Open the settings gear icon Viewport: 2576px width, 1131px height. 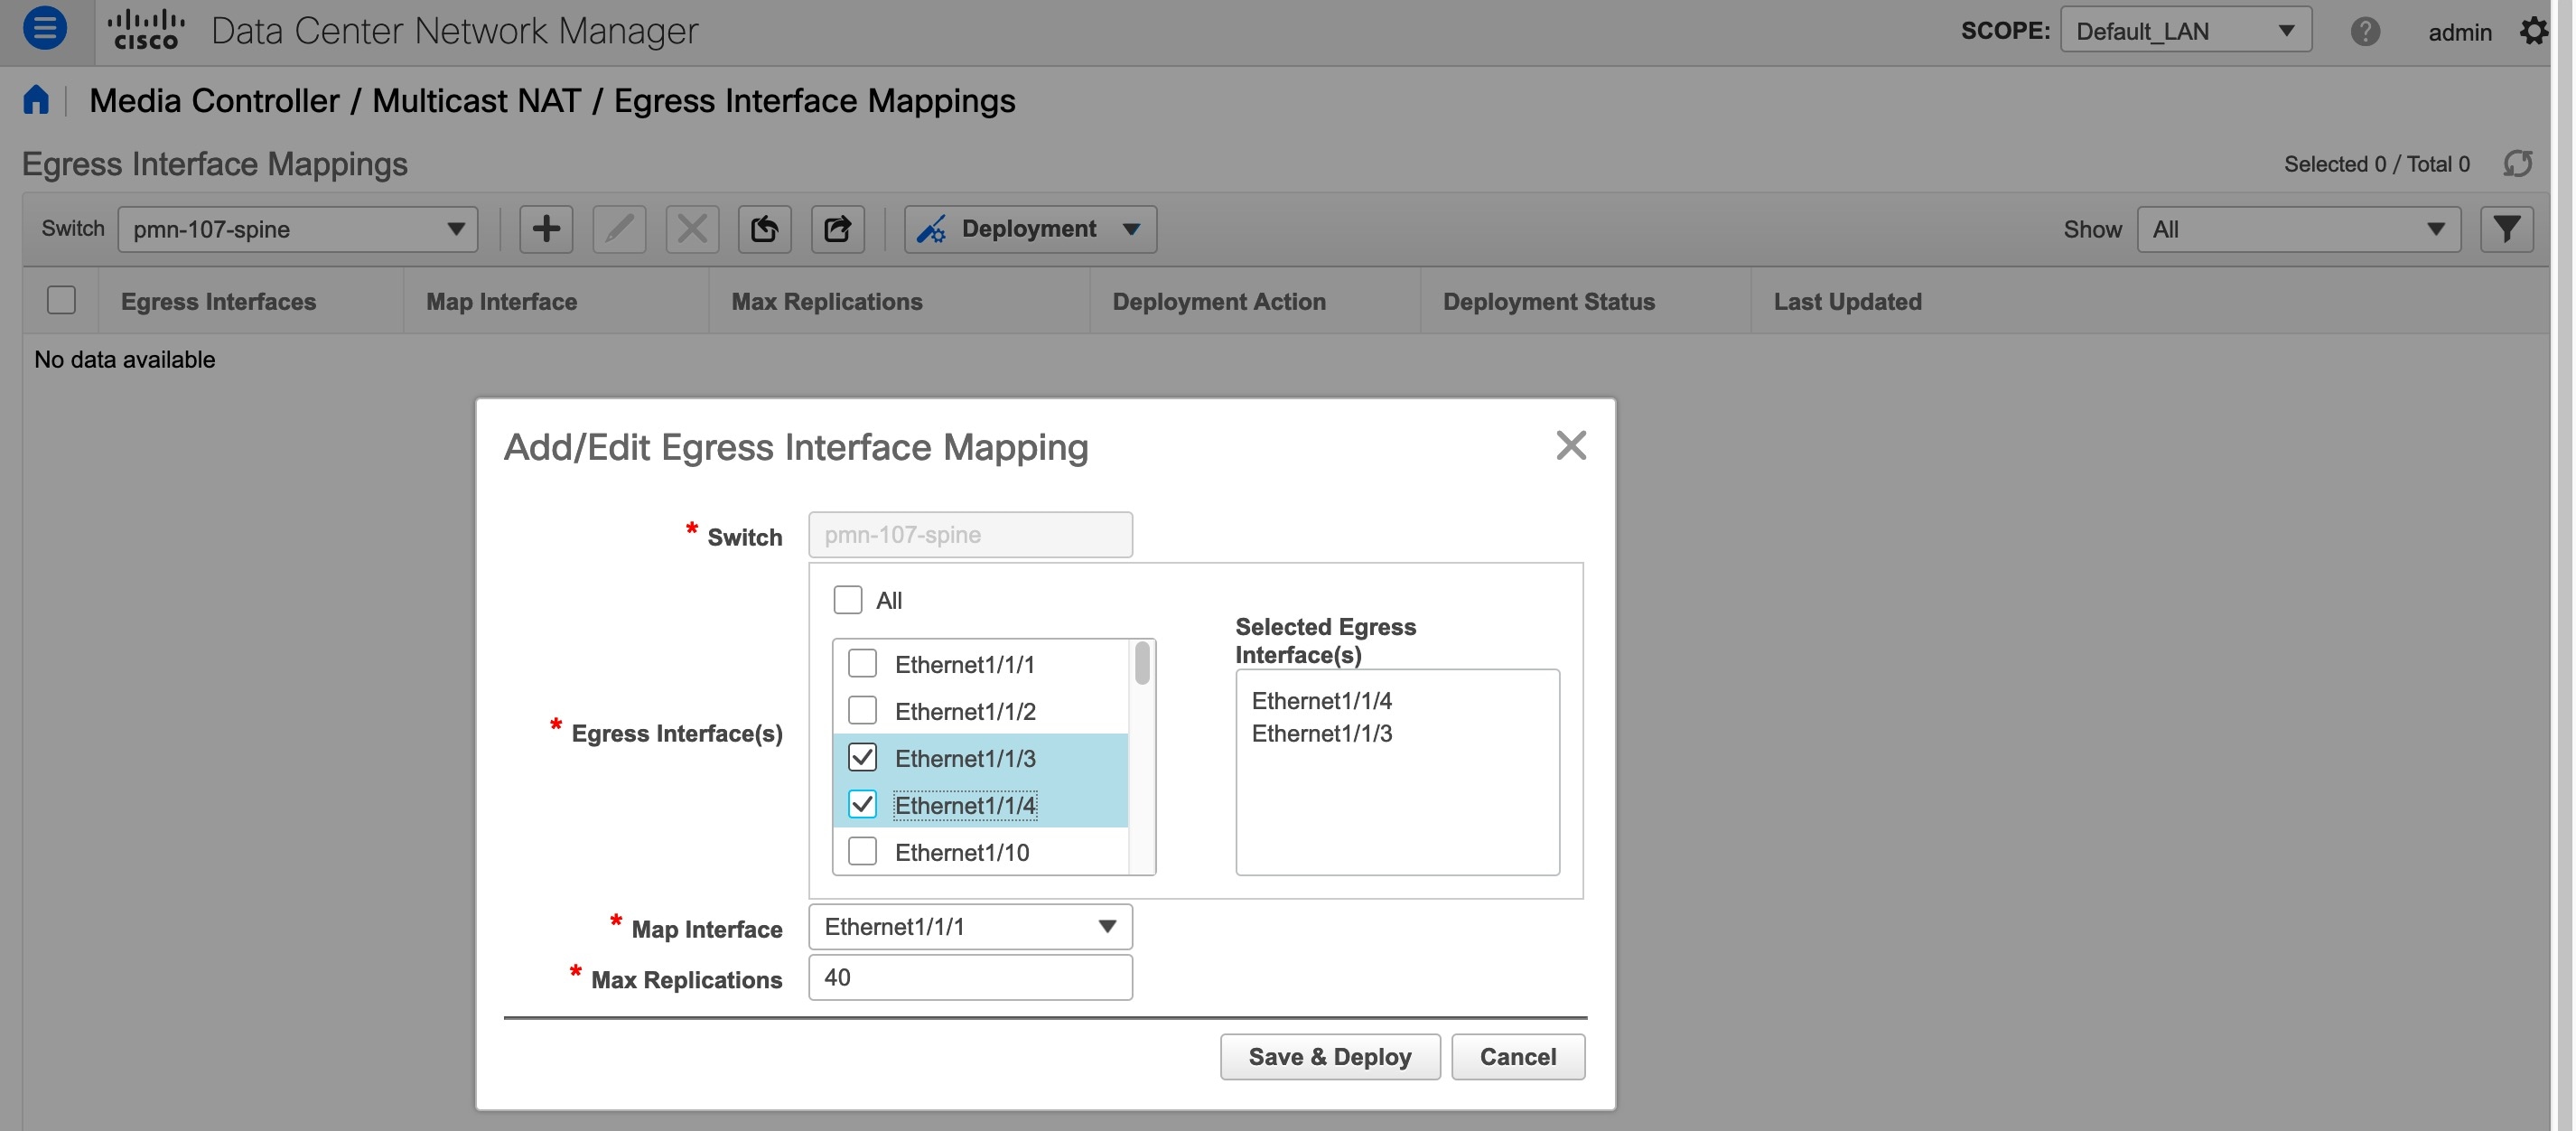click(x=2533, y=31)
